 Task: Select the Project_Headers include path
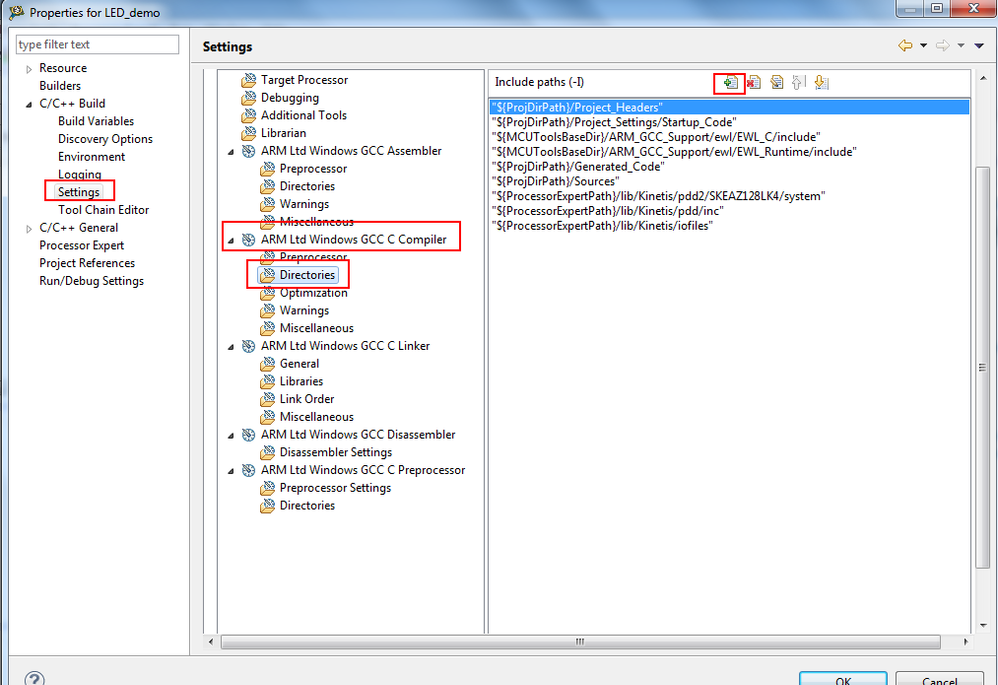click(x=729, y=108)
